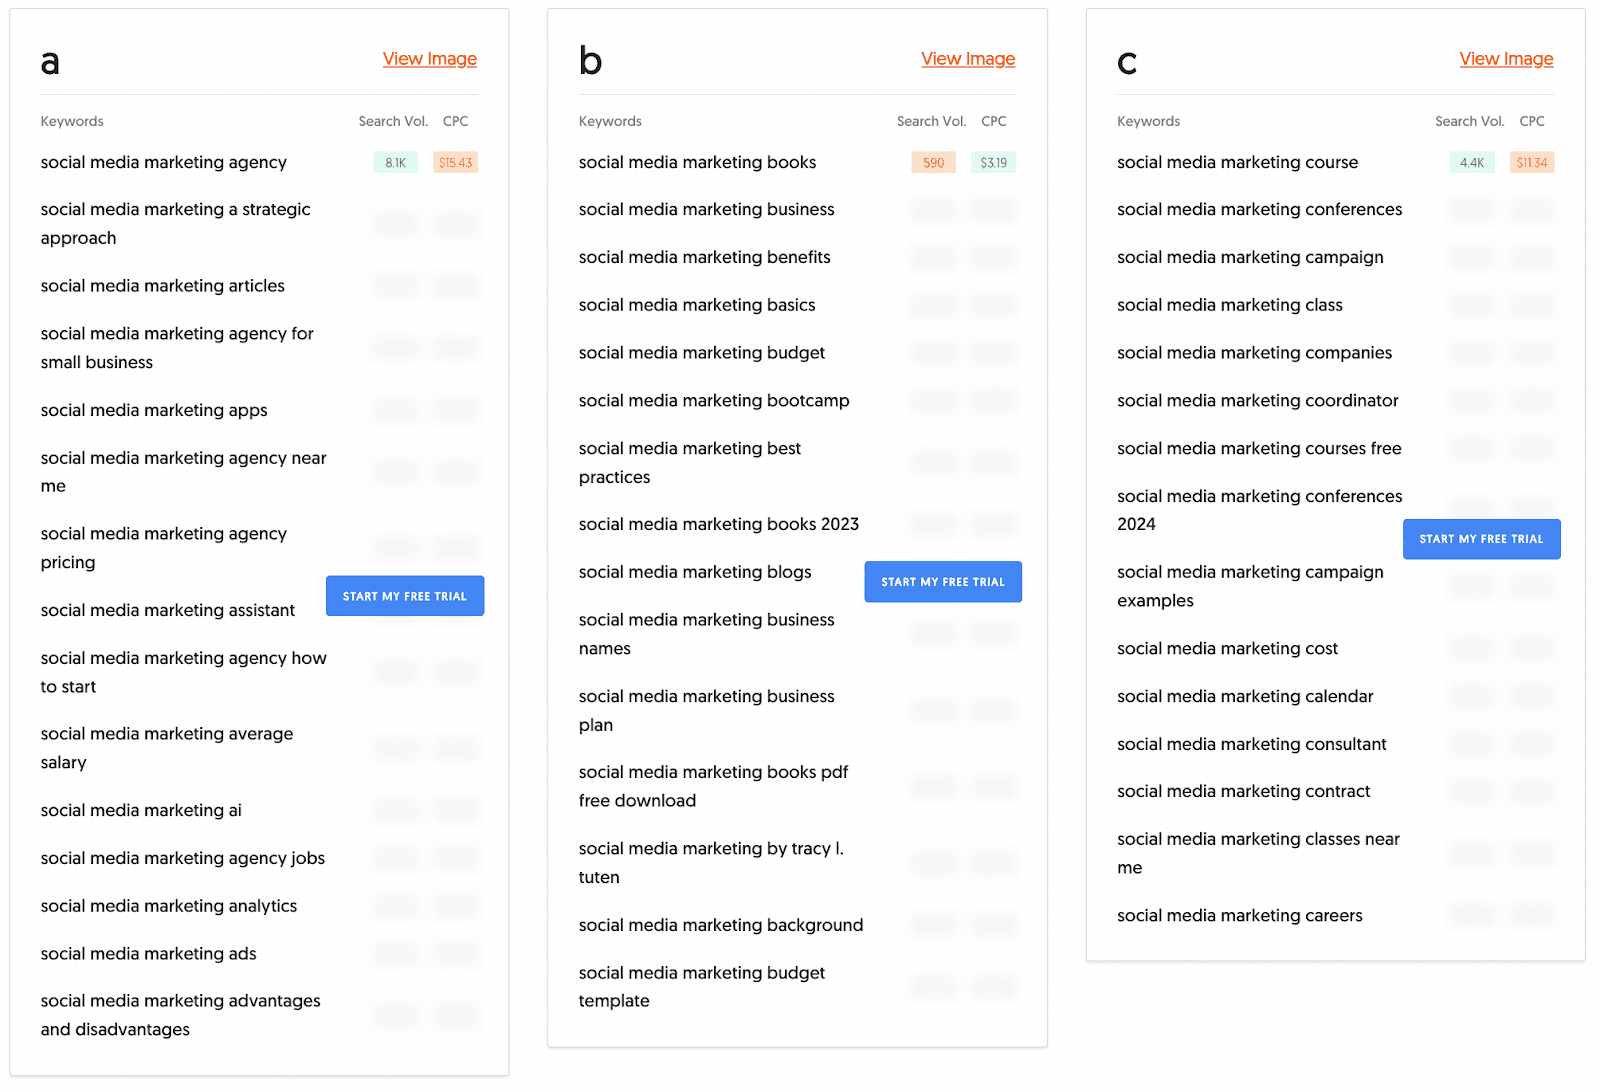Select the 8.1K search volume badge
Viewport: 1600px width, 1092px height.
pyautogui.click(x=395, y=162)
